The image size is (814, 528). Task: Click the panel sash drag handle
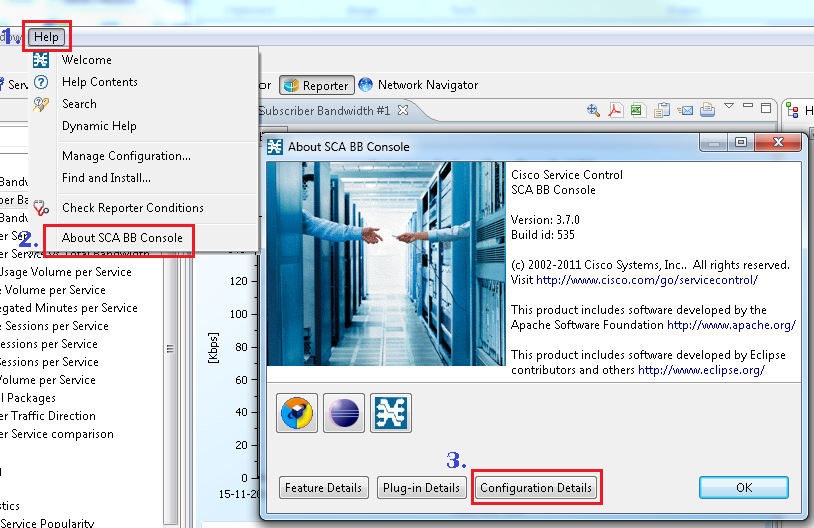coord(170,348)
